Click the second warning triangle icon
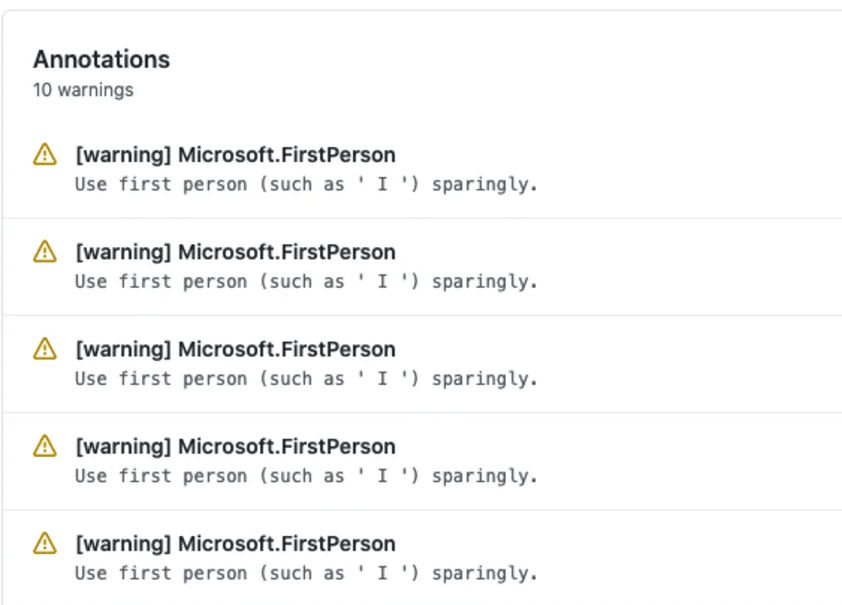Viewport: 842px width, 605px height. [x=44, y=252]
